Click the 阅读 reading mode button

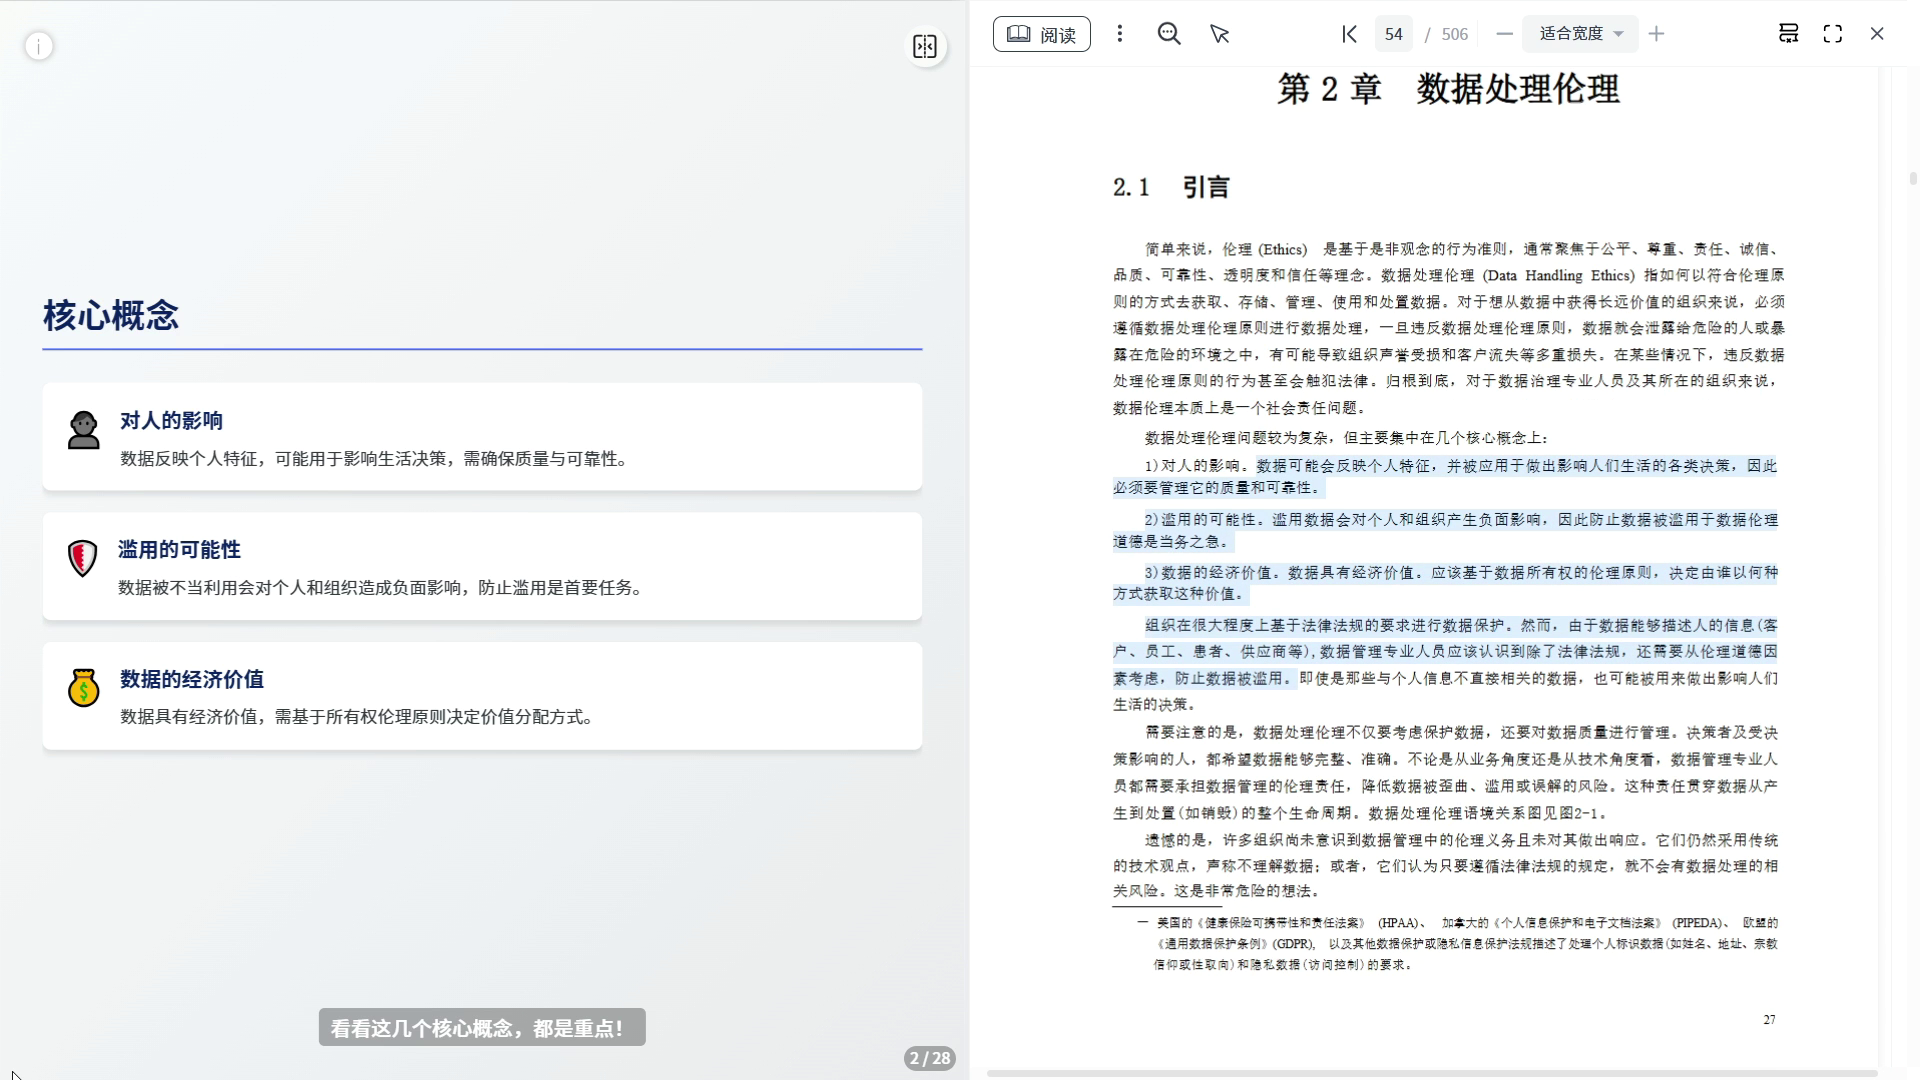click(1041, 34)
